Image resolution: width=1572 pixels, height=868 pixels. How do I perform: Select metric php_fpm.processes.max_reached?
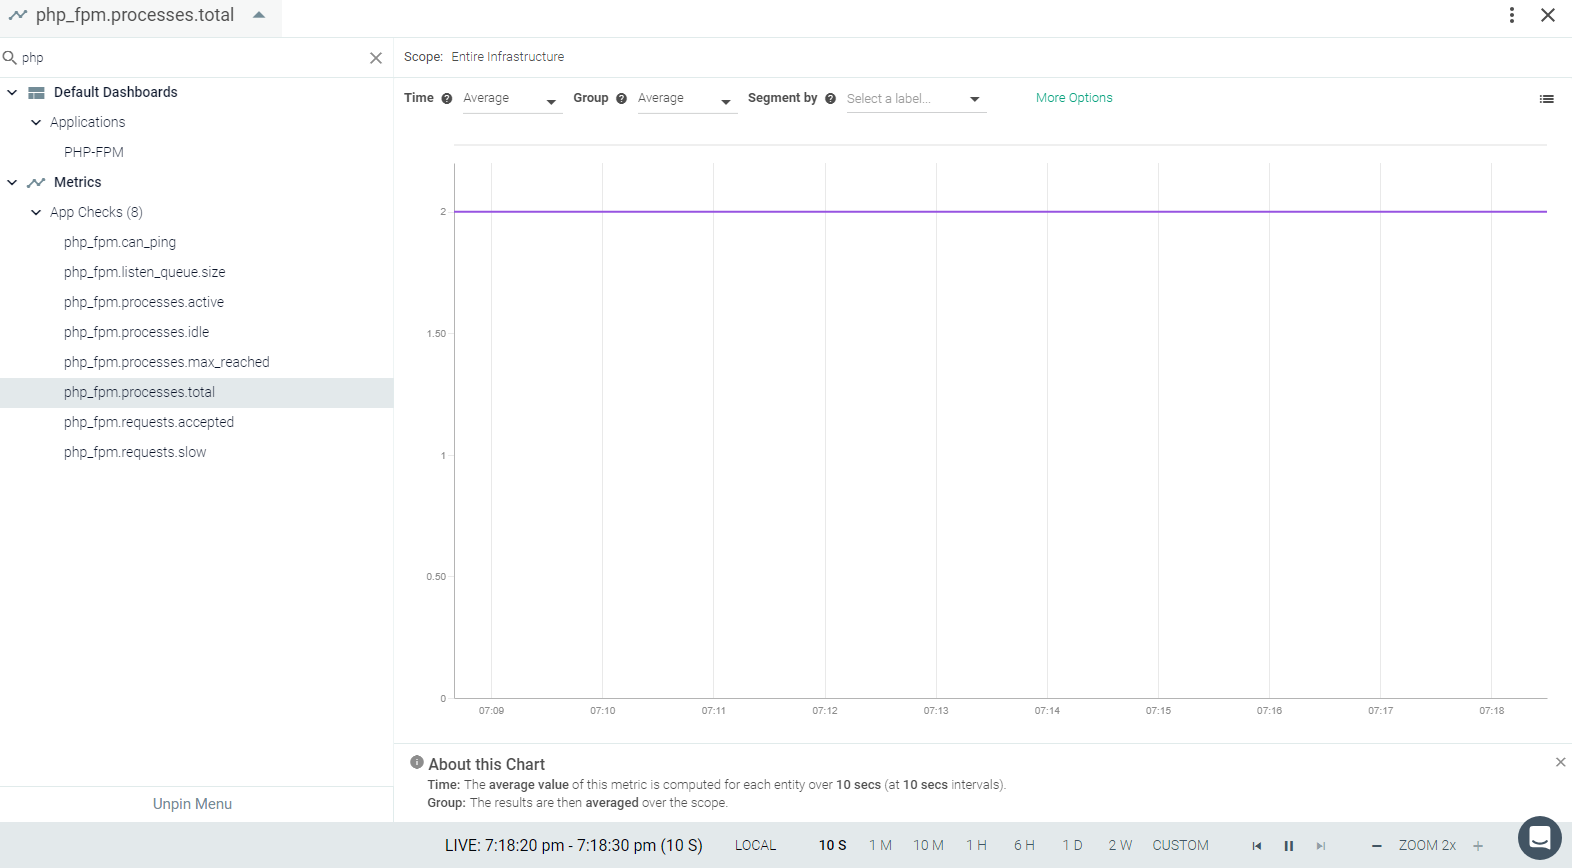click(x=167, y=362)
